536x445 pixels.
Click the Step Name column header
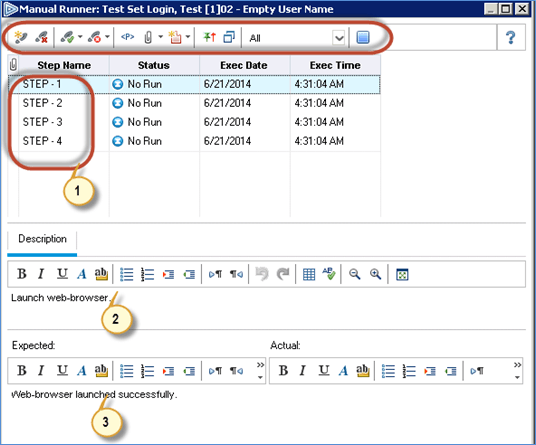[x=64, y=65]
